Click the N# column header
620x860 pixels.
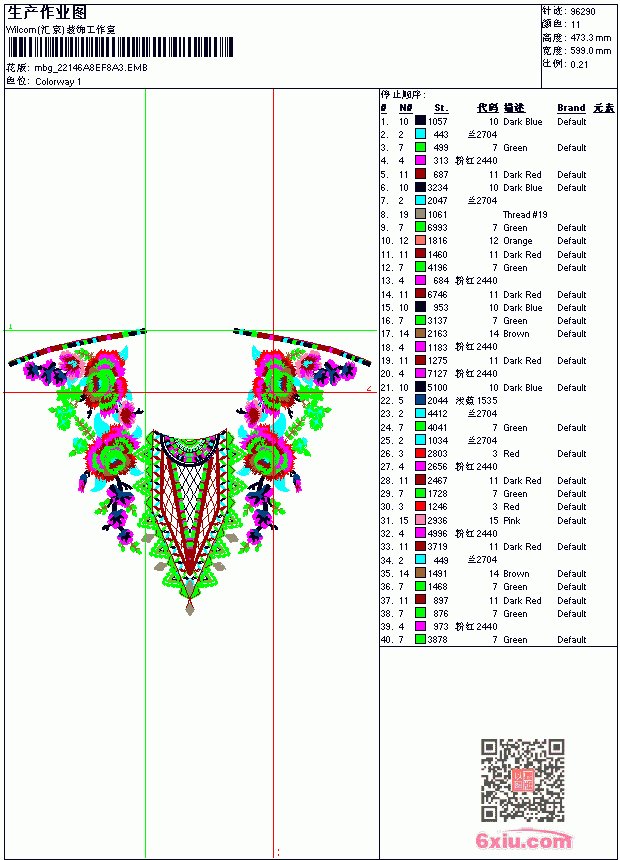(x=405, y=108)
